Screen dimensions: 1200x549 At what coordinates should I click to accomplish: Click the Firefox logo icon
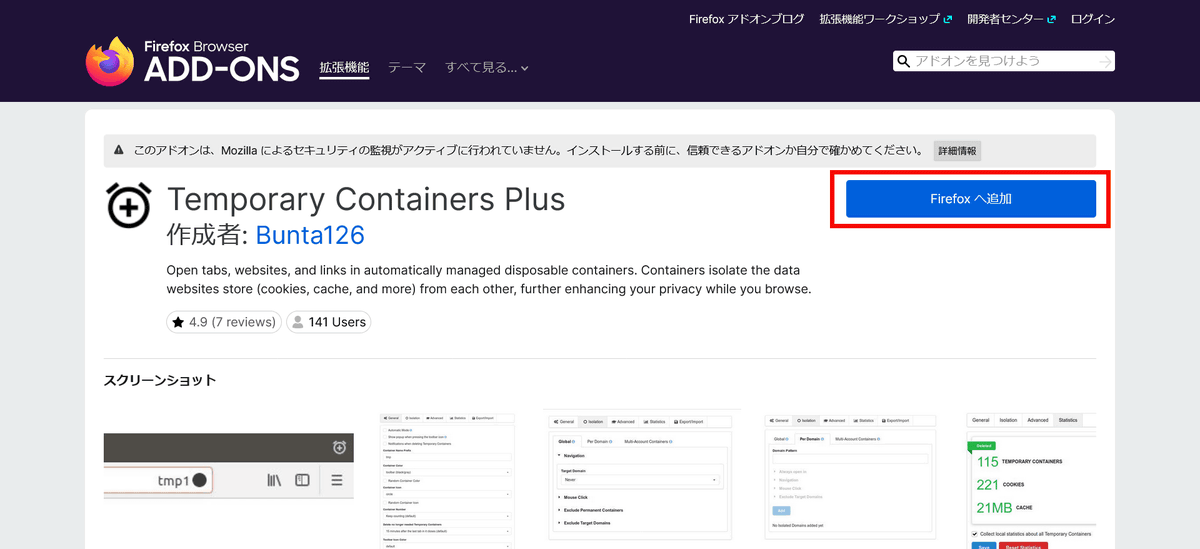[x=110, y=61]
